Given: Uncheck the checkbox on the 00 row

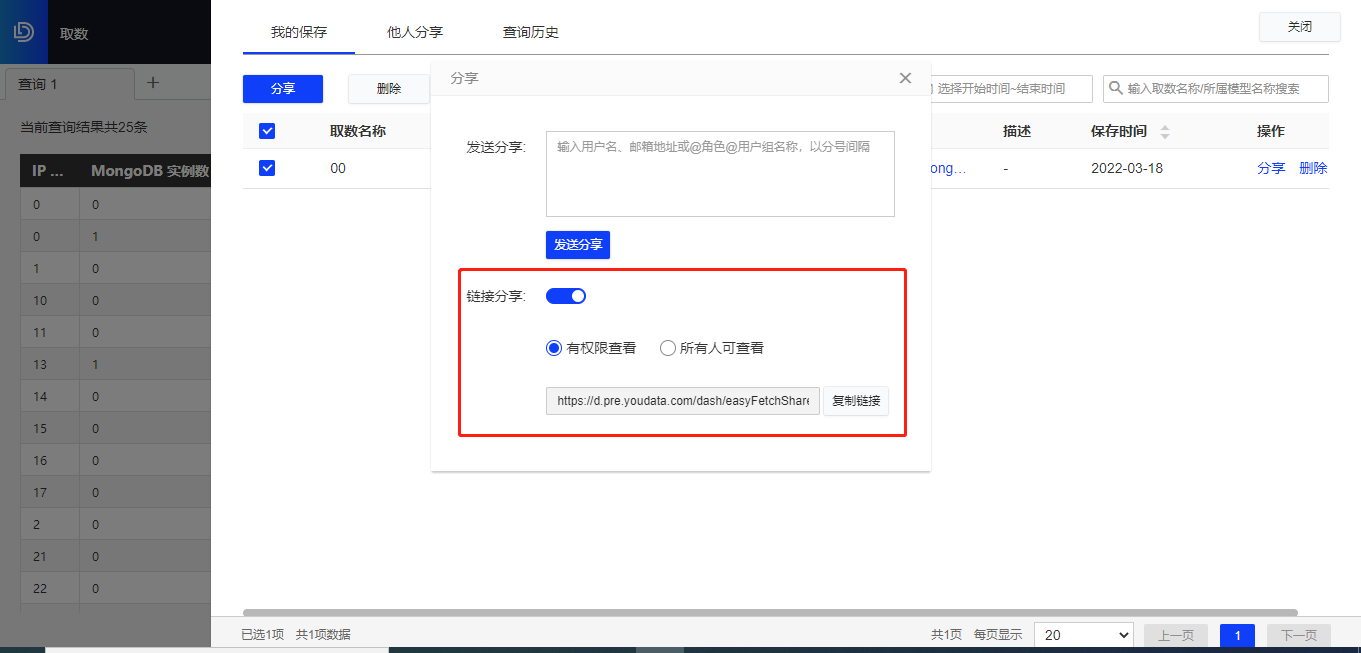Looking at the screenshot, I should pos(267,168).
